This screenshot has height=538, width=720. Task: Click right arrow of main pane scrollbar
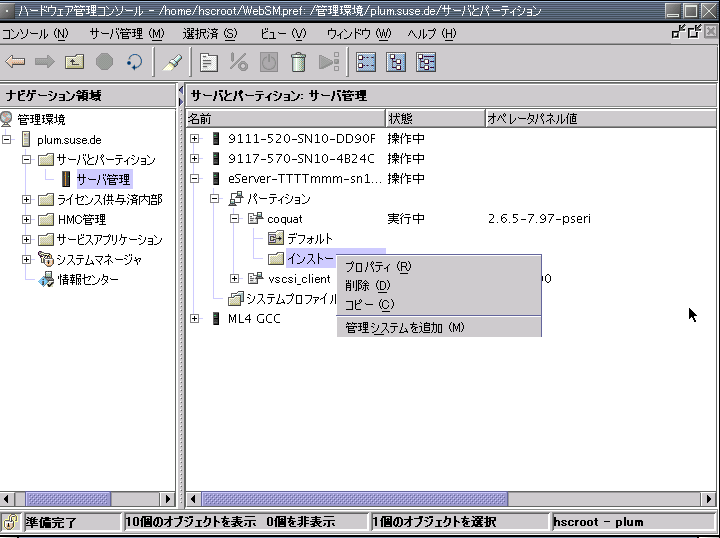point(708,499)
